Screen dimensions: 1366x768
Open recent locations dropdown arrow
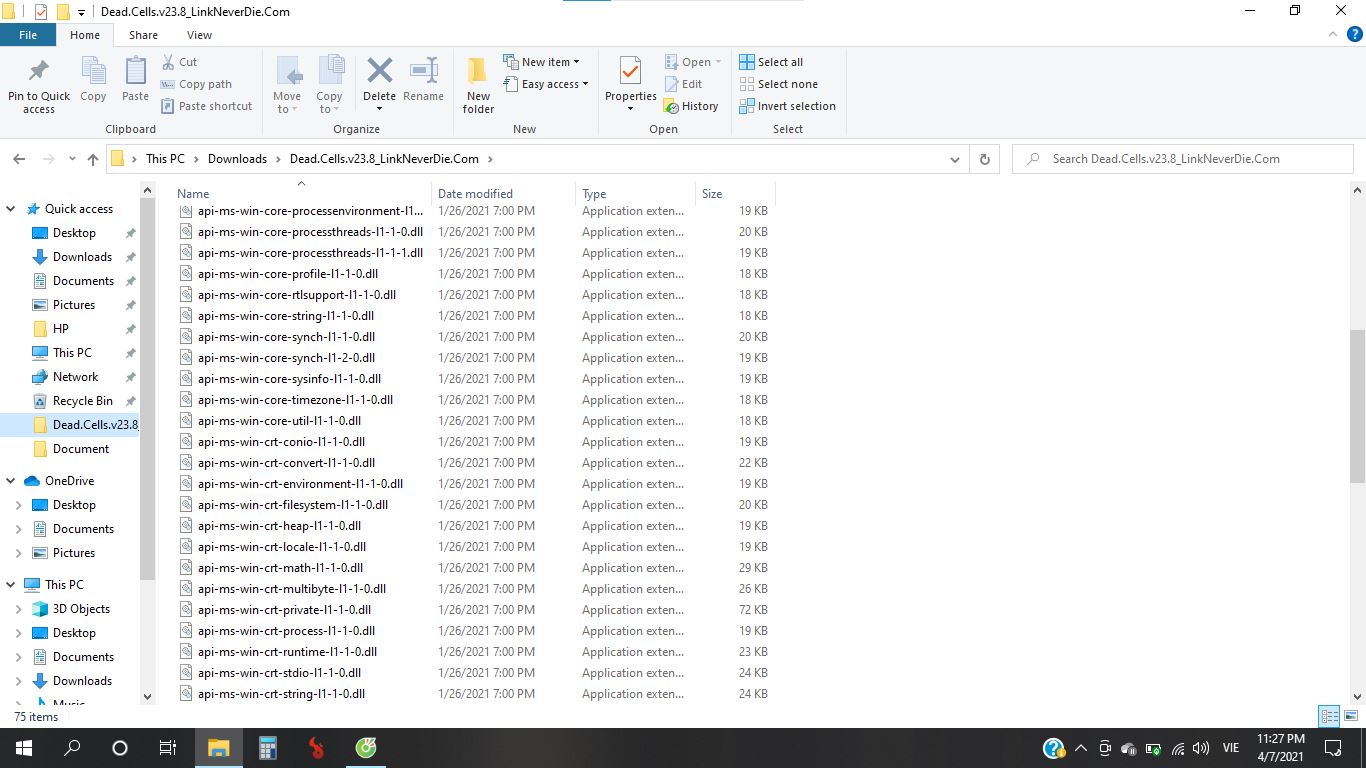click(x=72, y=159)
